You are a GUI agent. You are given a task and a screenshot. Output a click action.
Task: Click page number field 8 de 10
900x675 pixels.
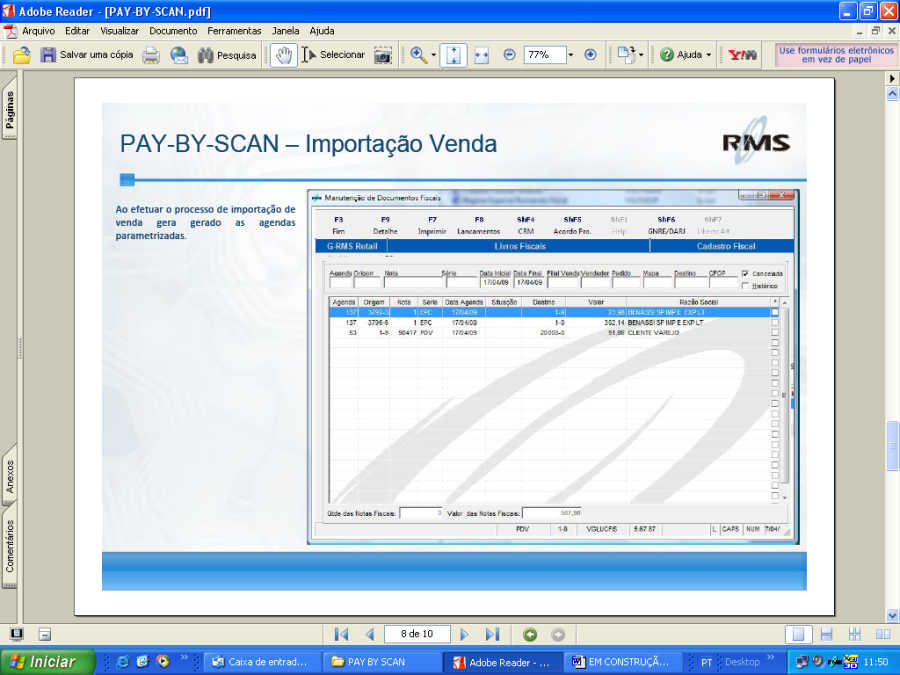(417, 634)
